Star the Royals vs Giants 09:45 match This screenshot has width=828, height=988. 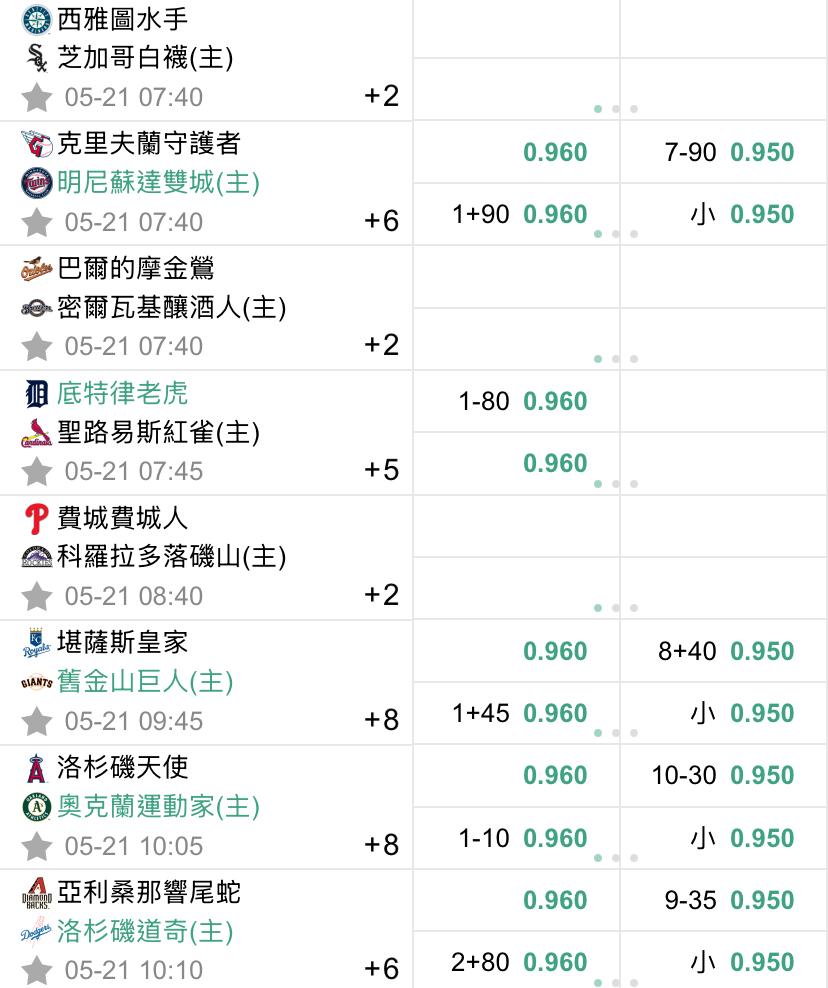pos(37,721)
